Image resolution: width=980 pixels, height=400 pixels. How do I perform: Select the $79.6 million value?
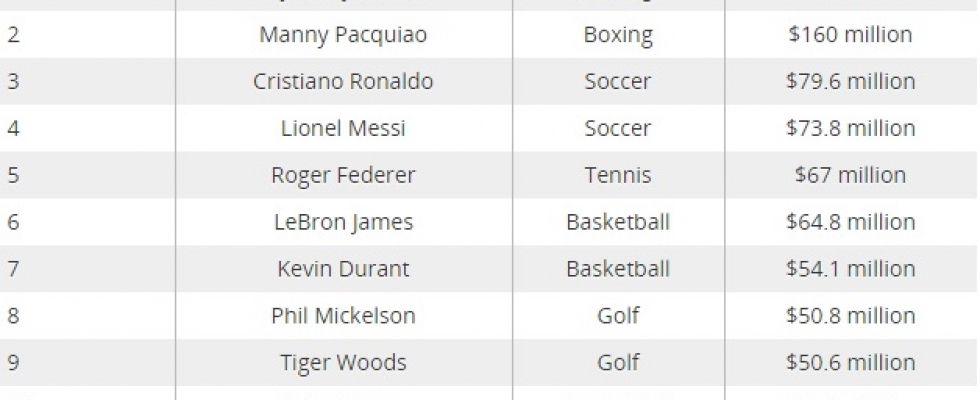[x=850, y=82]
